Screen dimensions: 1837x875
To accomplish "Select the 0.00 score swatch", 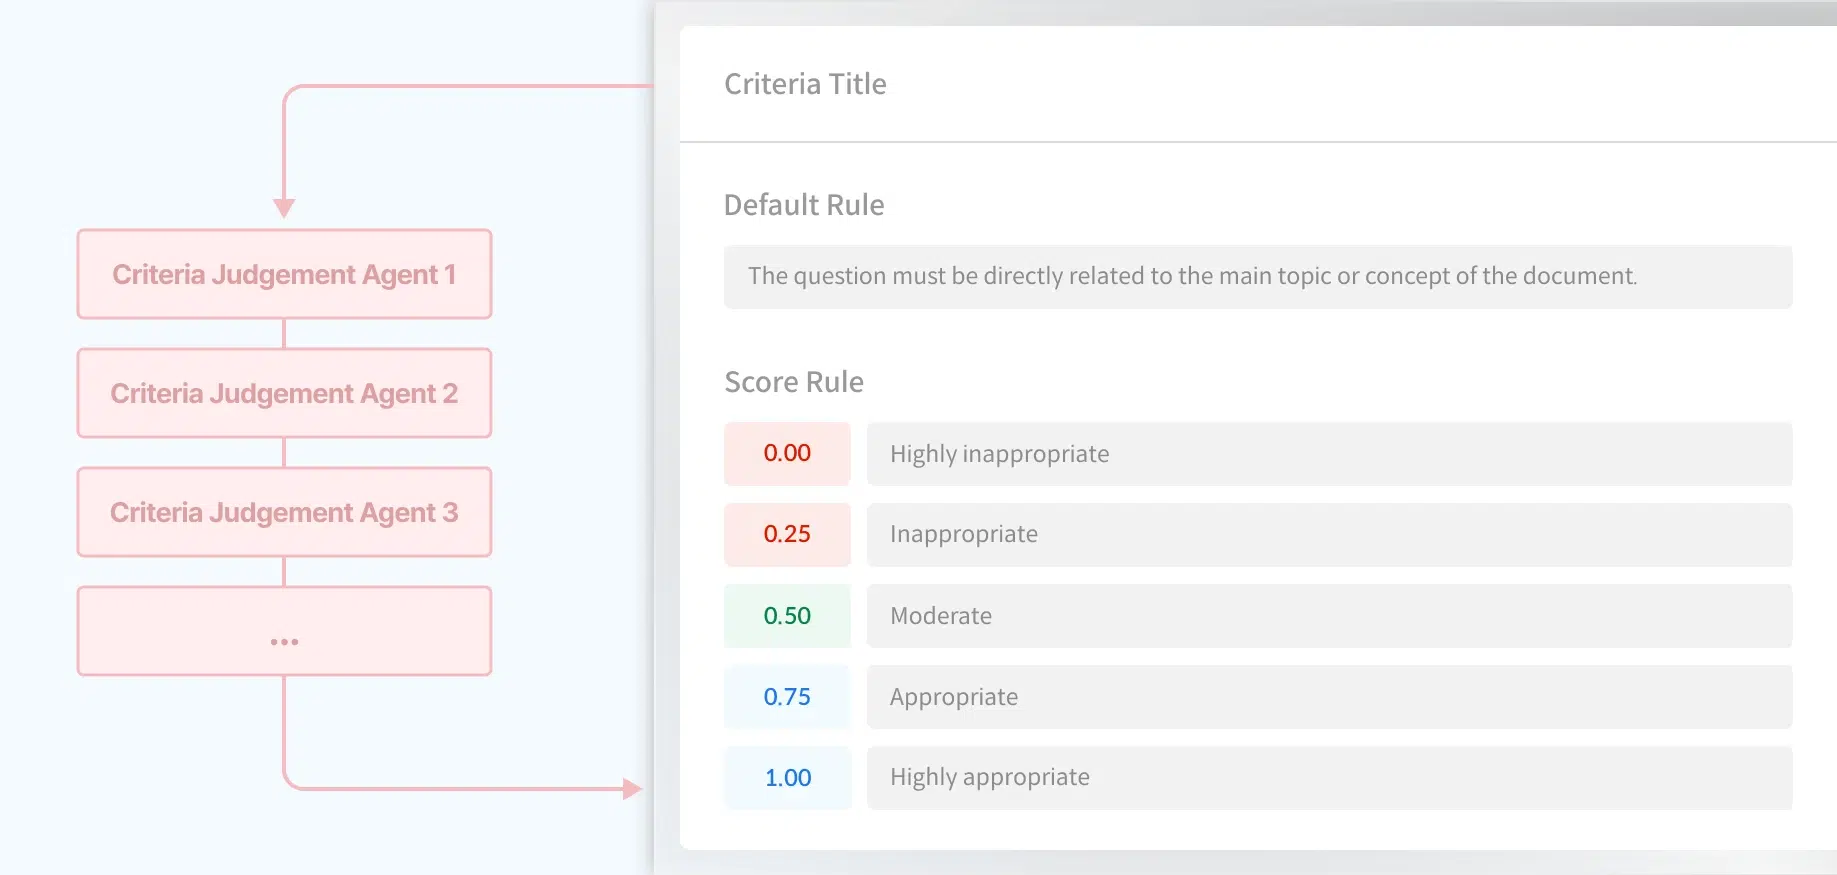I will coord(787,454).
